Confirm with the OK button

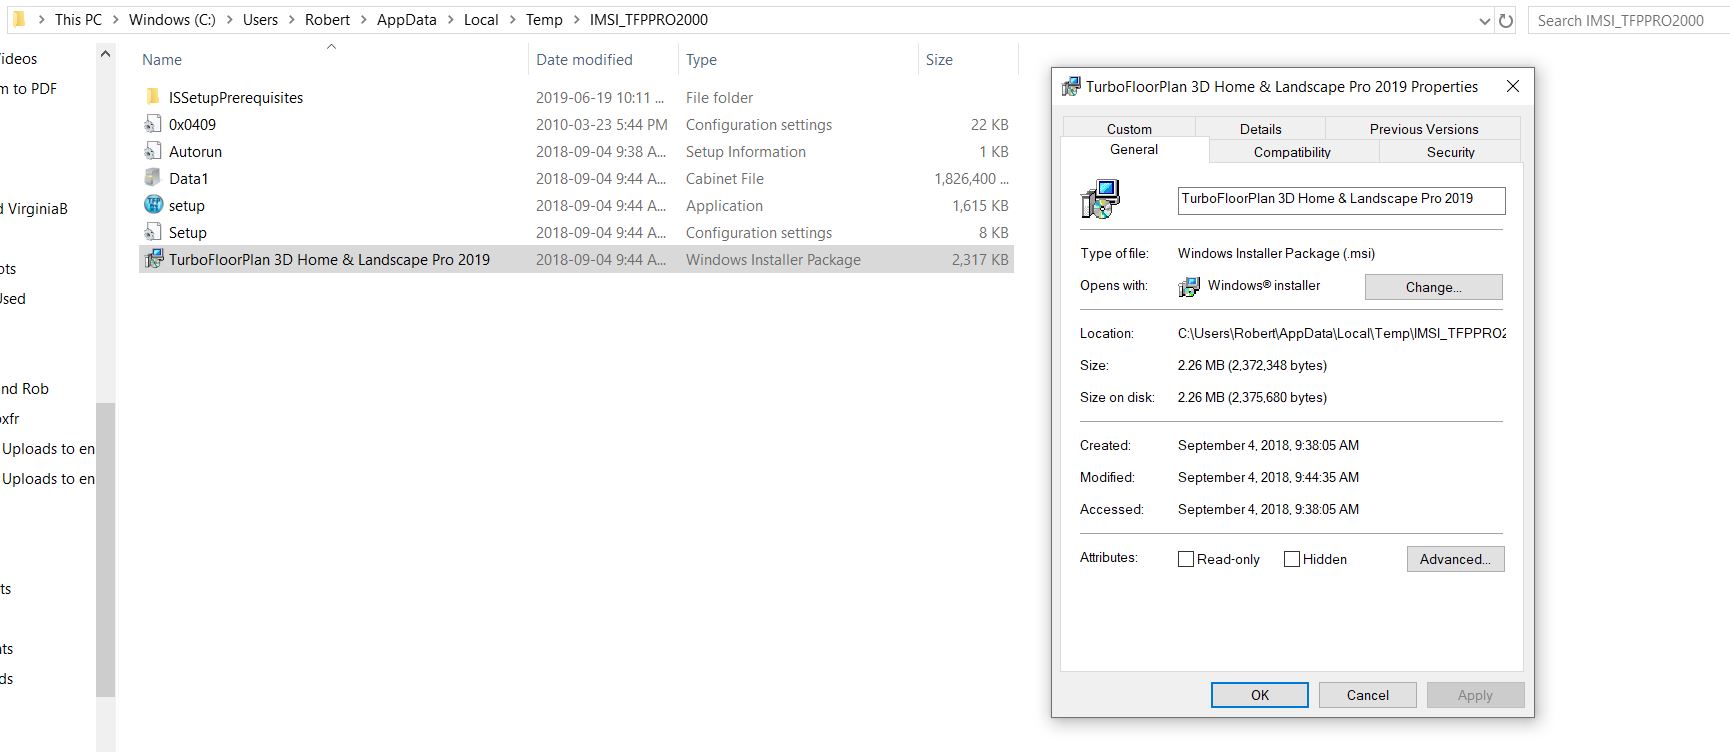click(x=1259, y=695)
